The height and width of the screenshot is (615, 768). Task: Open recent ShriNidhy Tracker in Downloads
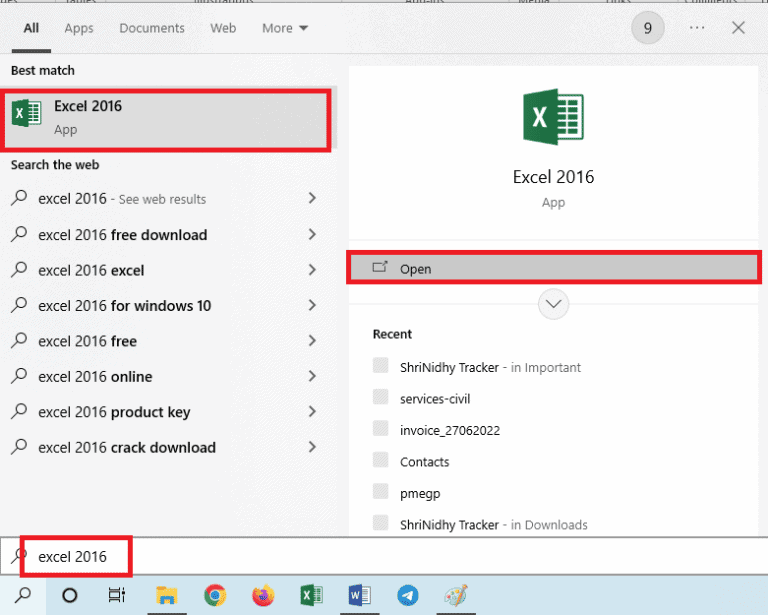pyautogui.click(x=493, y=525)
